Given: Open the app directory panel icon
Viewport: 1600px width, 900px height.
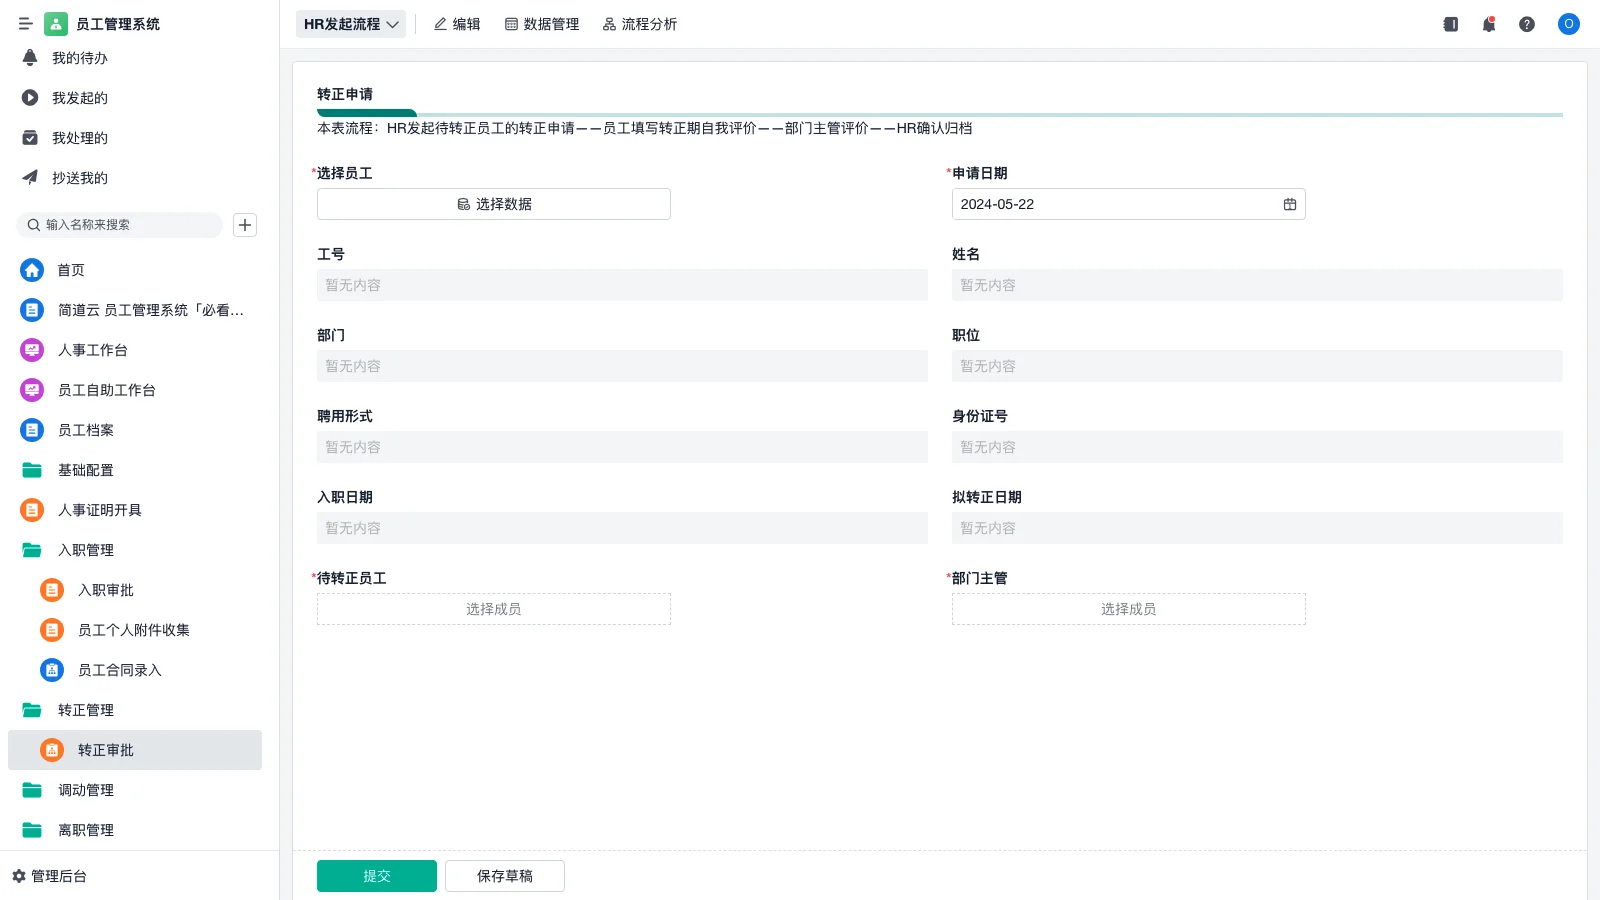Looking at the screenshot, I should click(1449, 24).
